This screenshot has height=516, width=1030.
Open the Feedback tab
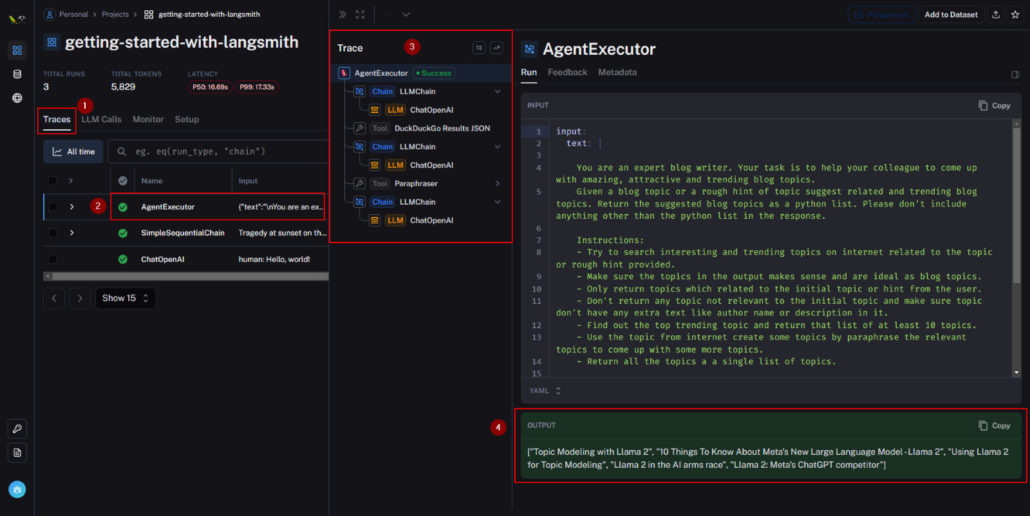click(567, 73)
